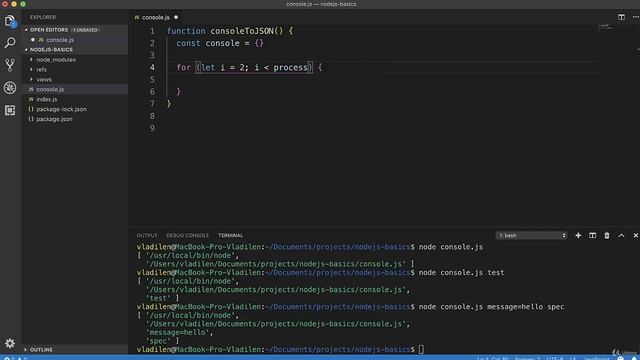Click the braces icon of package-lock.json
Viewport: 640px width, 360px height.
31,109
